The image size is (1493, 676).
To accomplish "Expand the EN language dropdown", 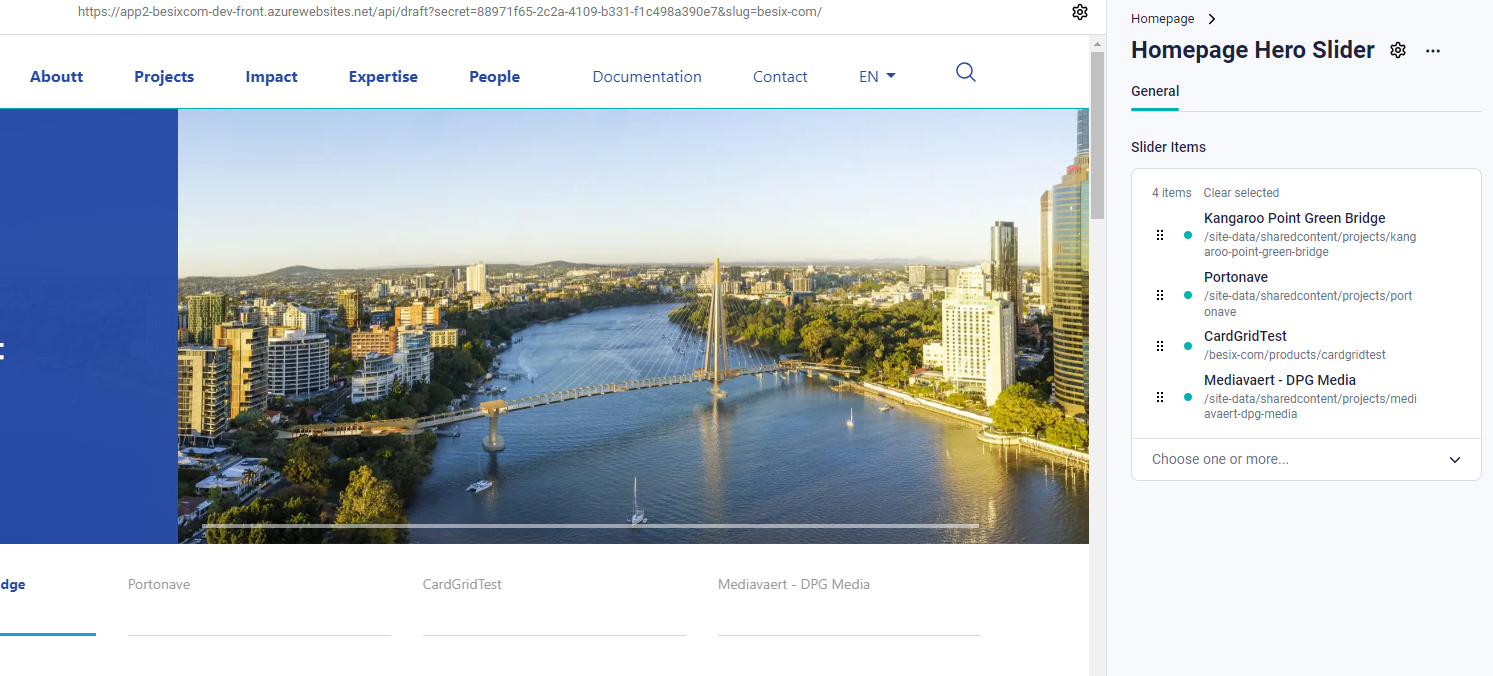I will click(x=877, y=77).
